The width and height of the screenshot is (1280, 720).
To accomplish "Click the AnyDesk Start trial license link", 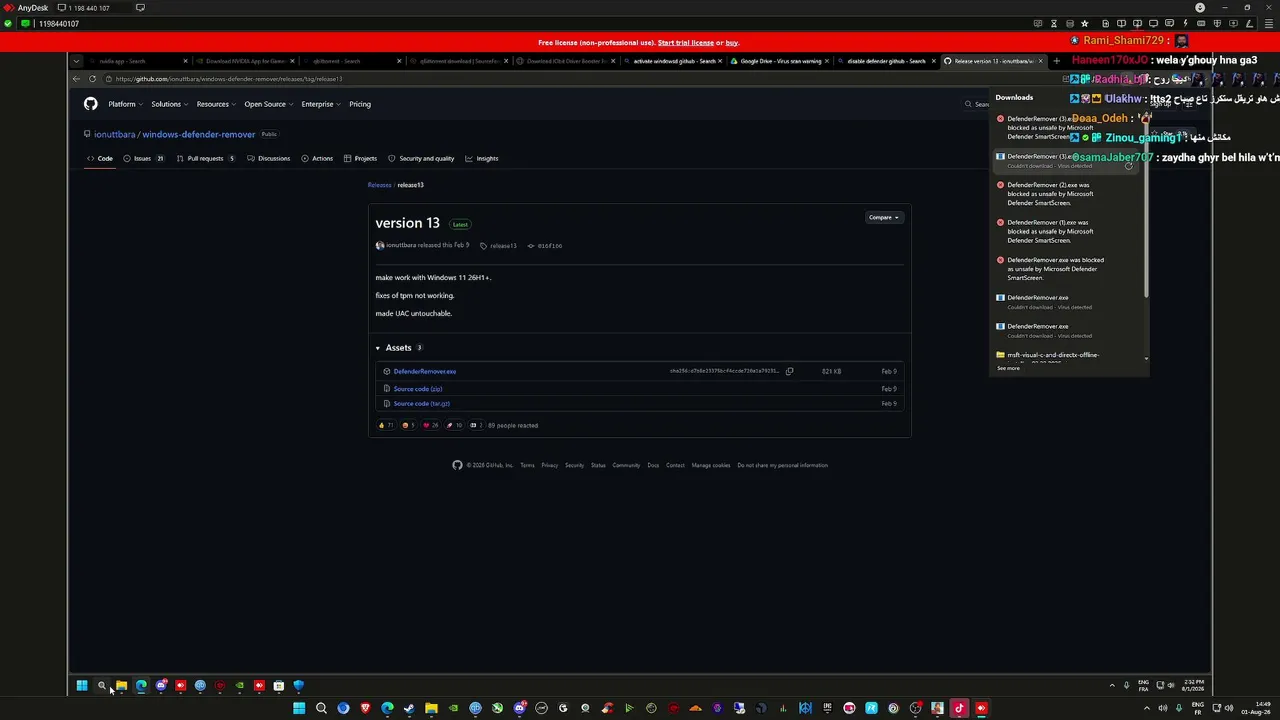I will [686, 43].
